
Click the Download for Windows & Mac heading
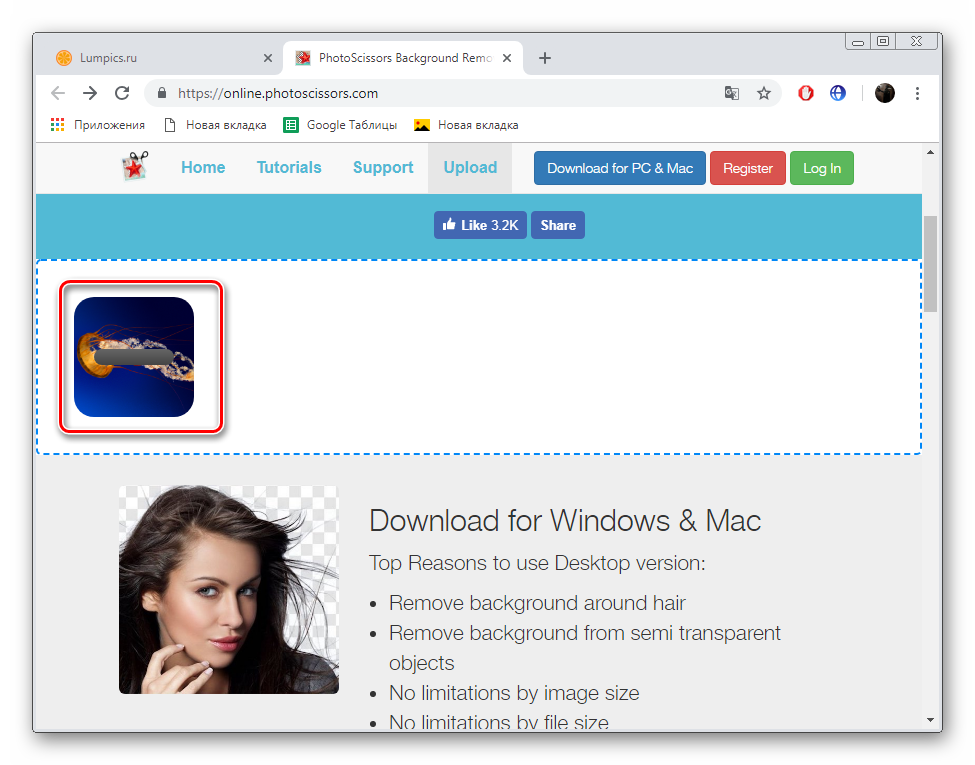[565, 521]
